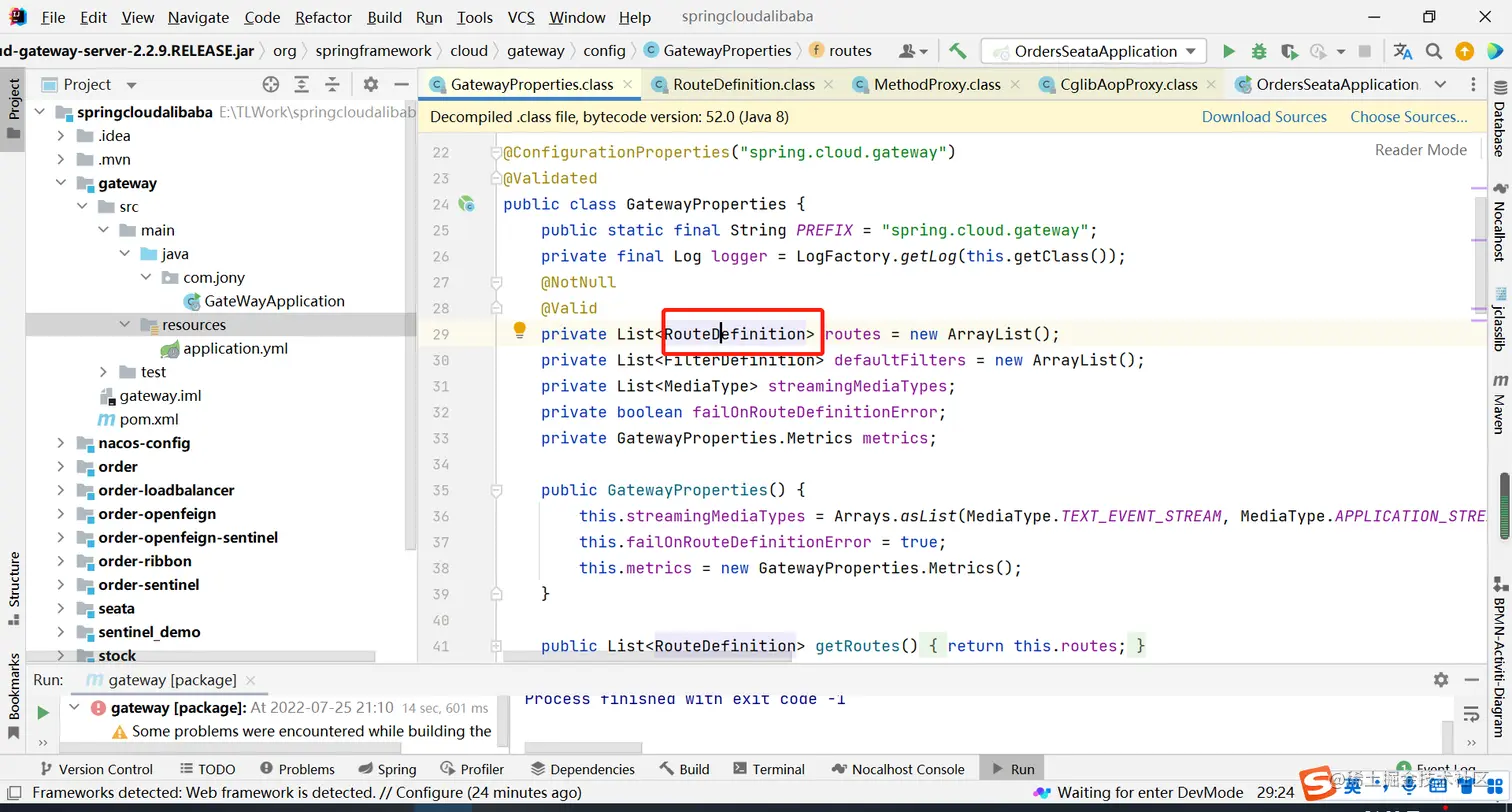Open the VCS menu
Image resolution: width=1512 pixels, height=812 pixels.
click(521, 17)
